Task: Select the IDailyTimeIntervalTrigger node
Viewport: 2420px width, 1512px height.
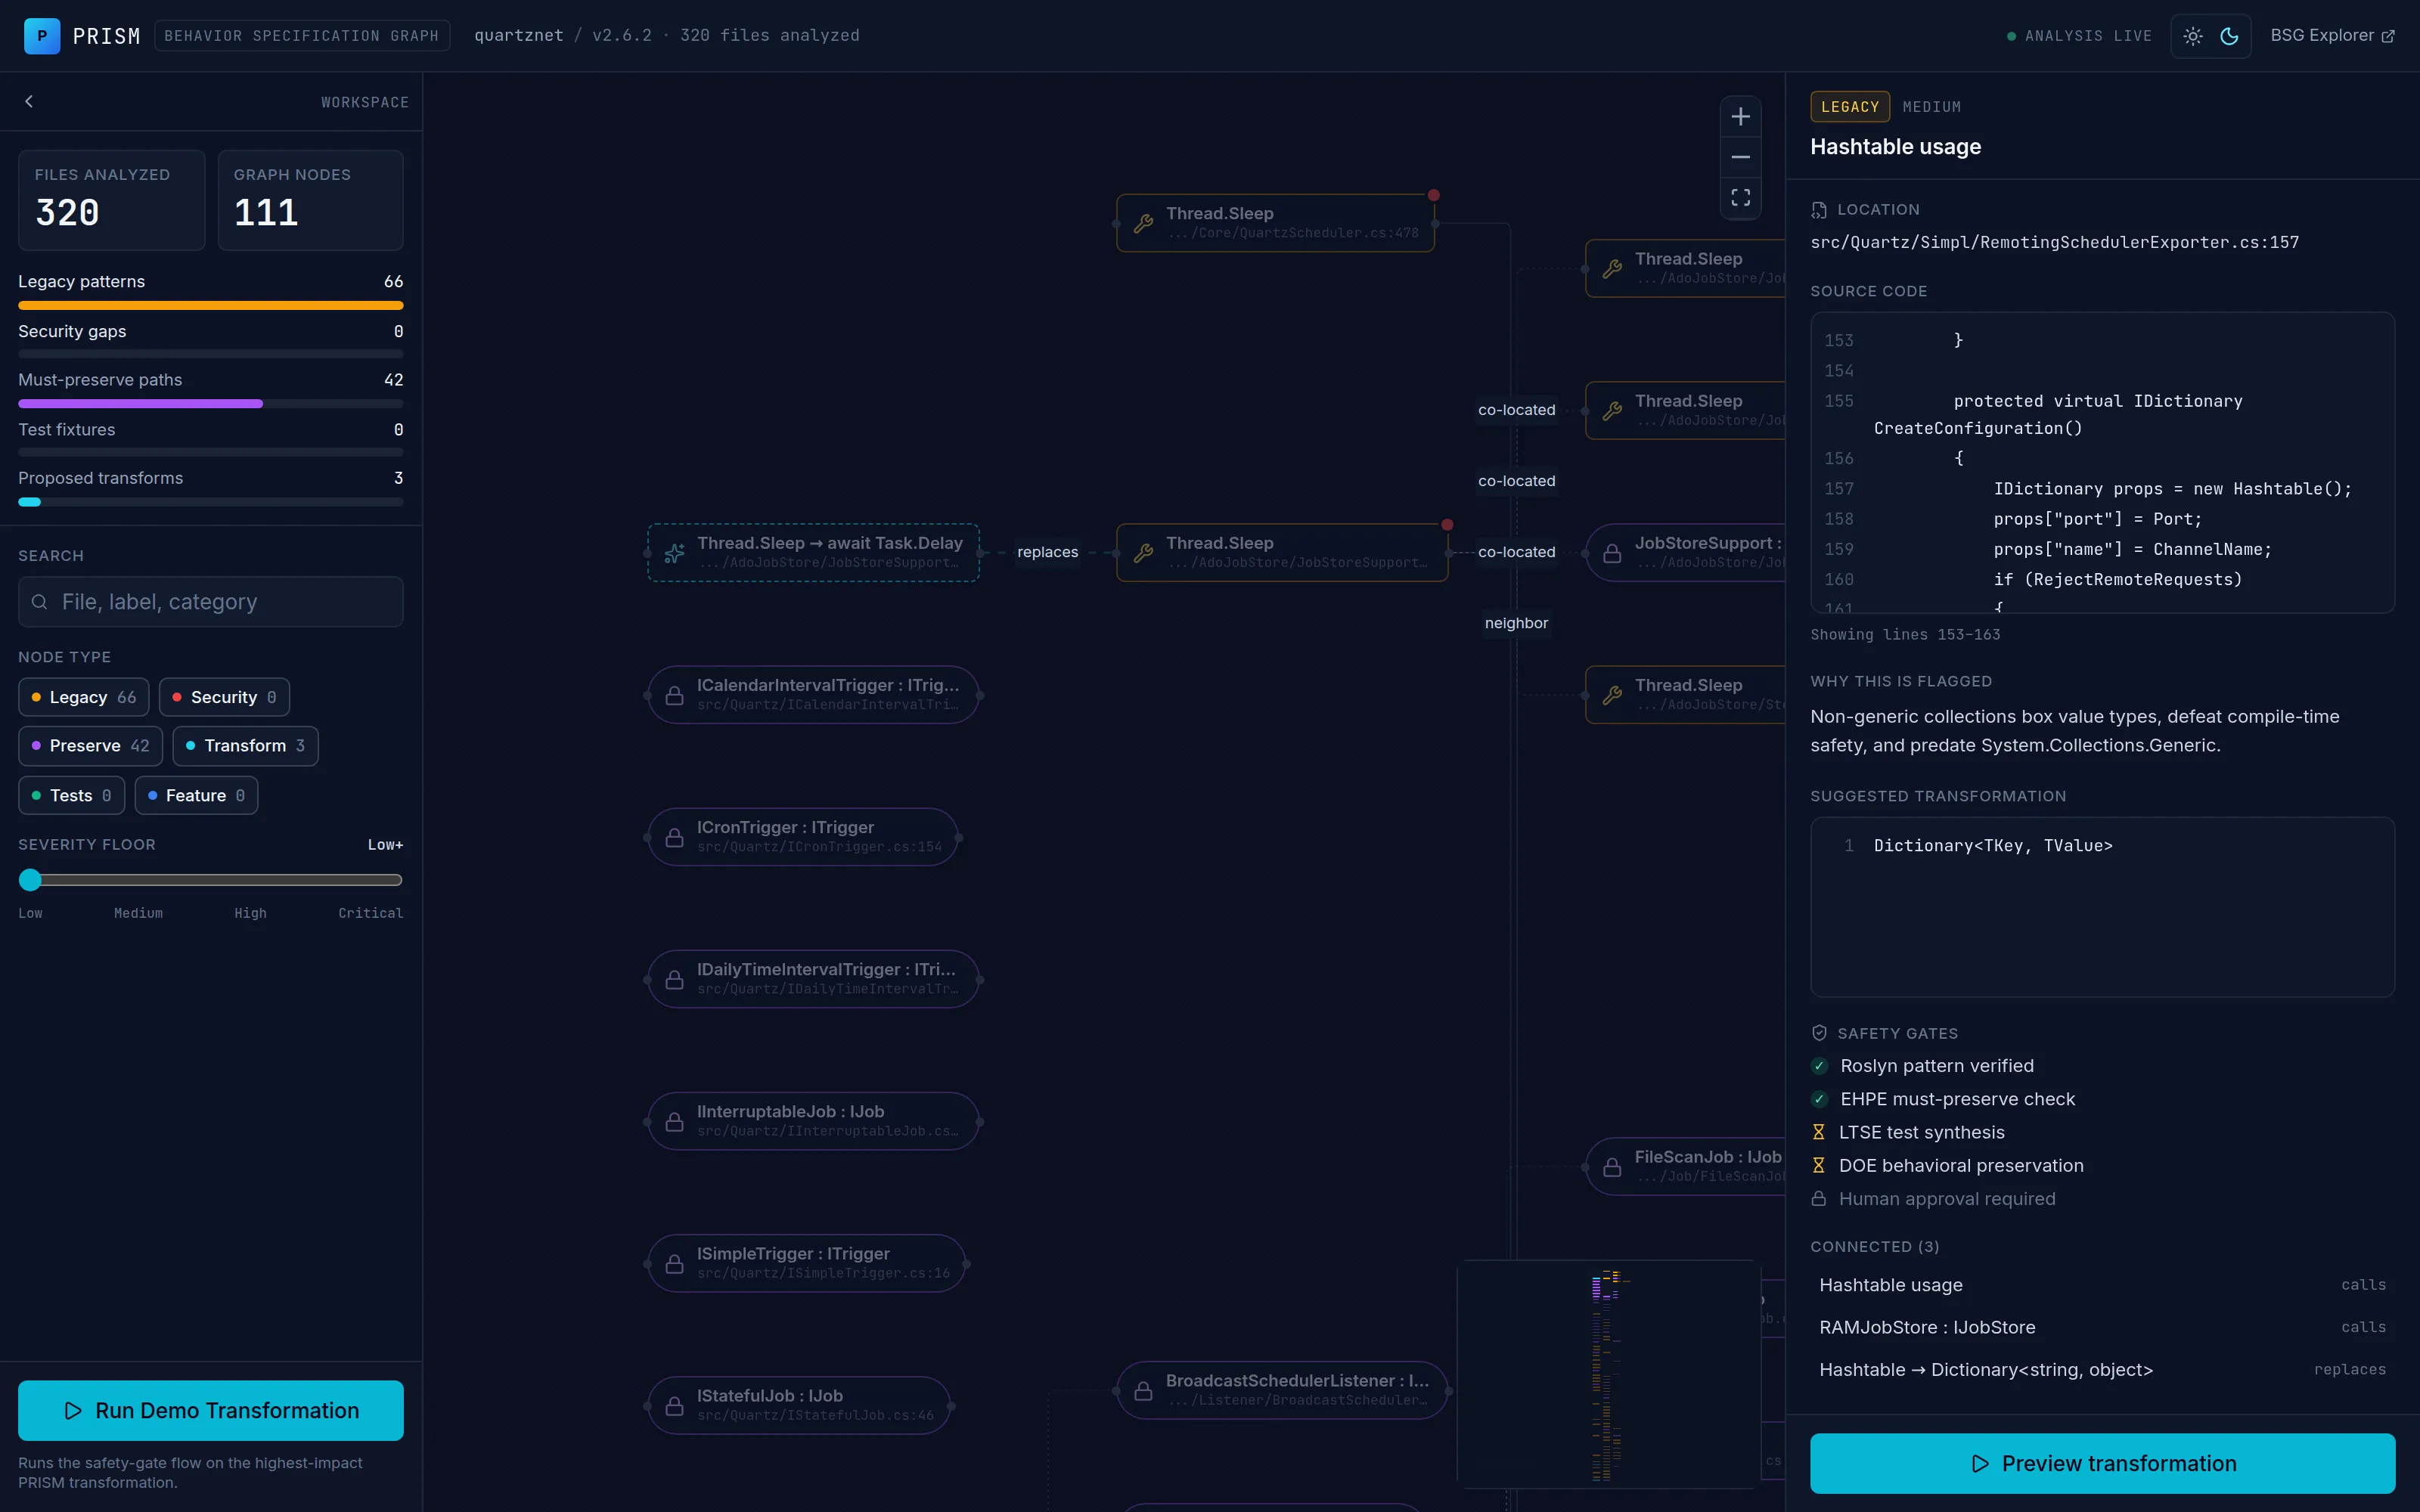Action: (x=813, y=979)
